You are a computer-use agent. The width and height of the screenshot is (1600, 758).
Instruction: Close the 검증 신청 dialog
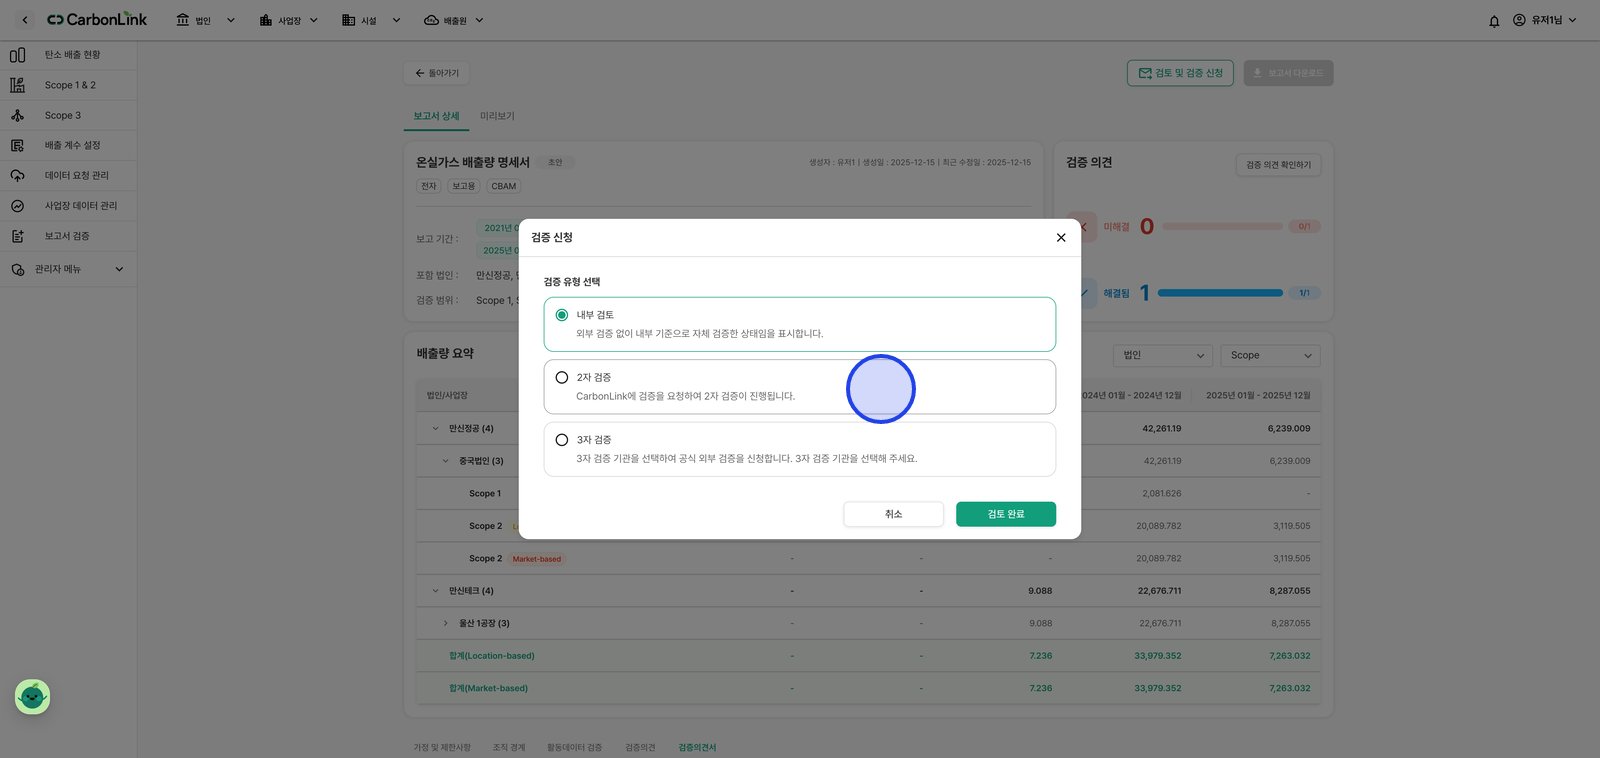click(1061, 238)
